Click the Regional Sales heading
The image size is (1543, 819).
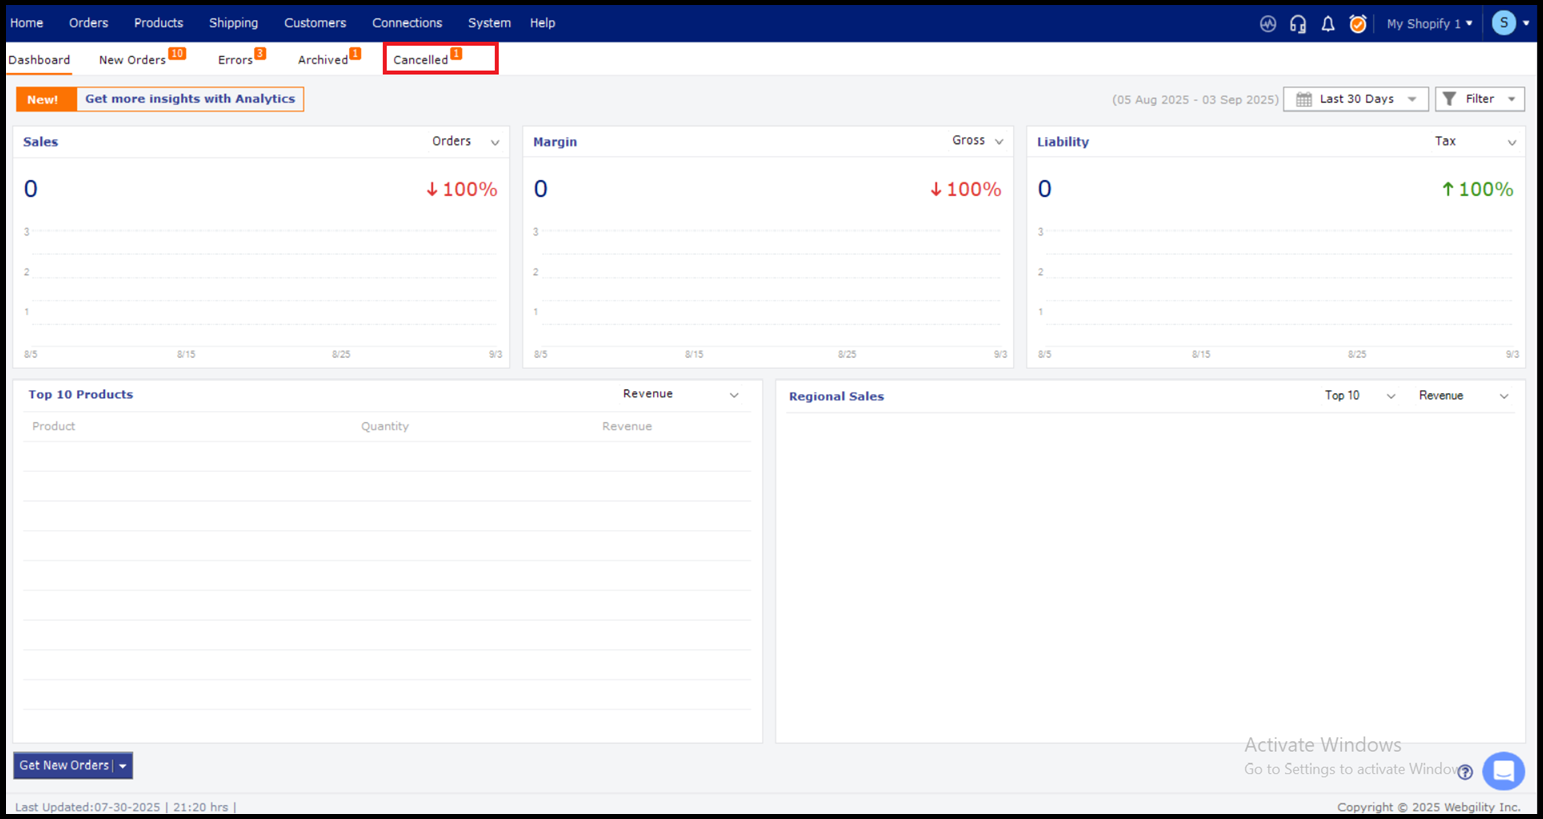coord(836,397)
